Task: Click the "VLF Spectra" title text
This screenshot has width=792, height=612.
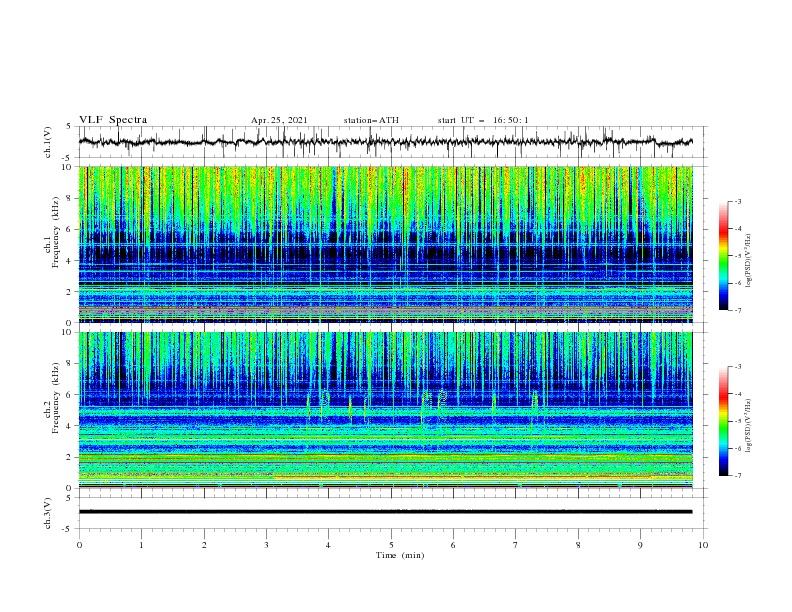Action: pos(113,120)
